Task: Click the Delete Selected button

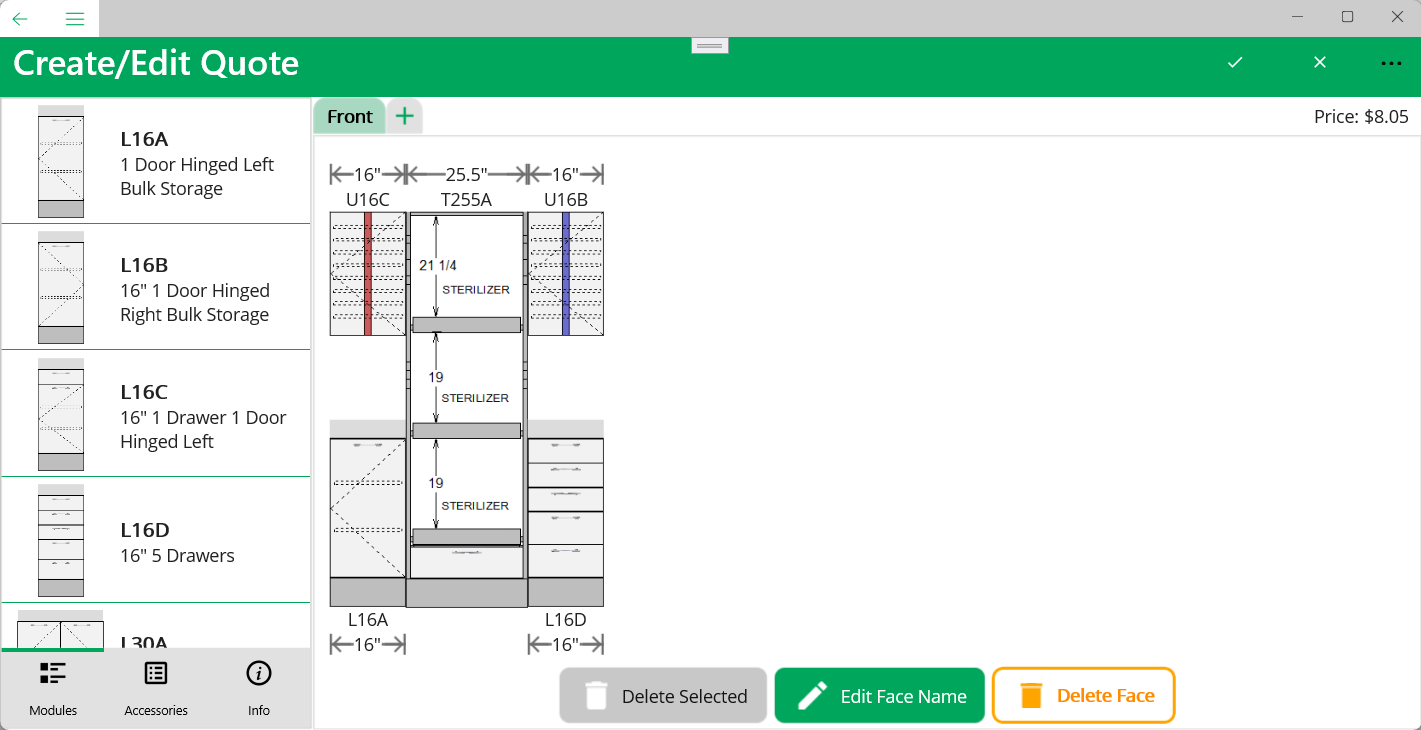Action: [x=663, y=696]
